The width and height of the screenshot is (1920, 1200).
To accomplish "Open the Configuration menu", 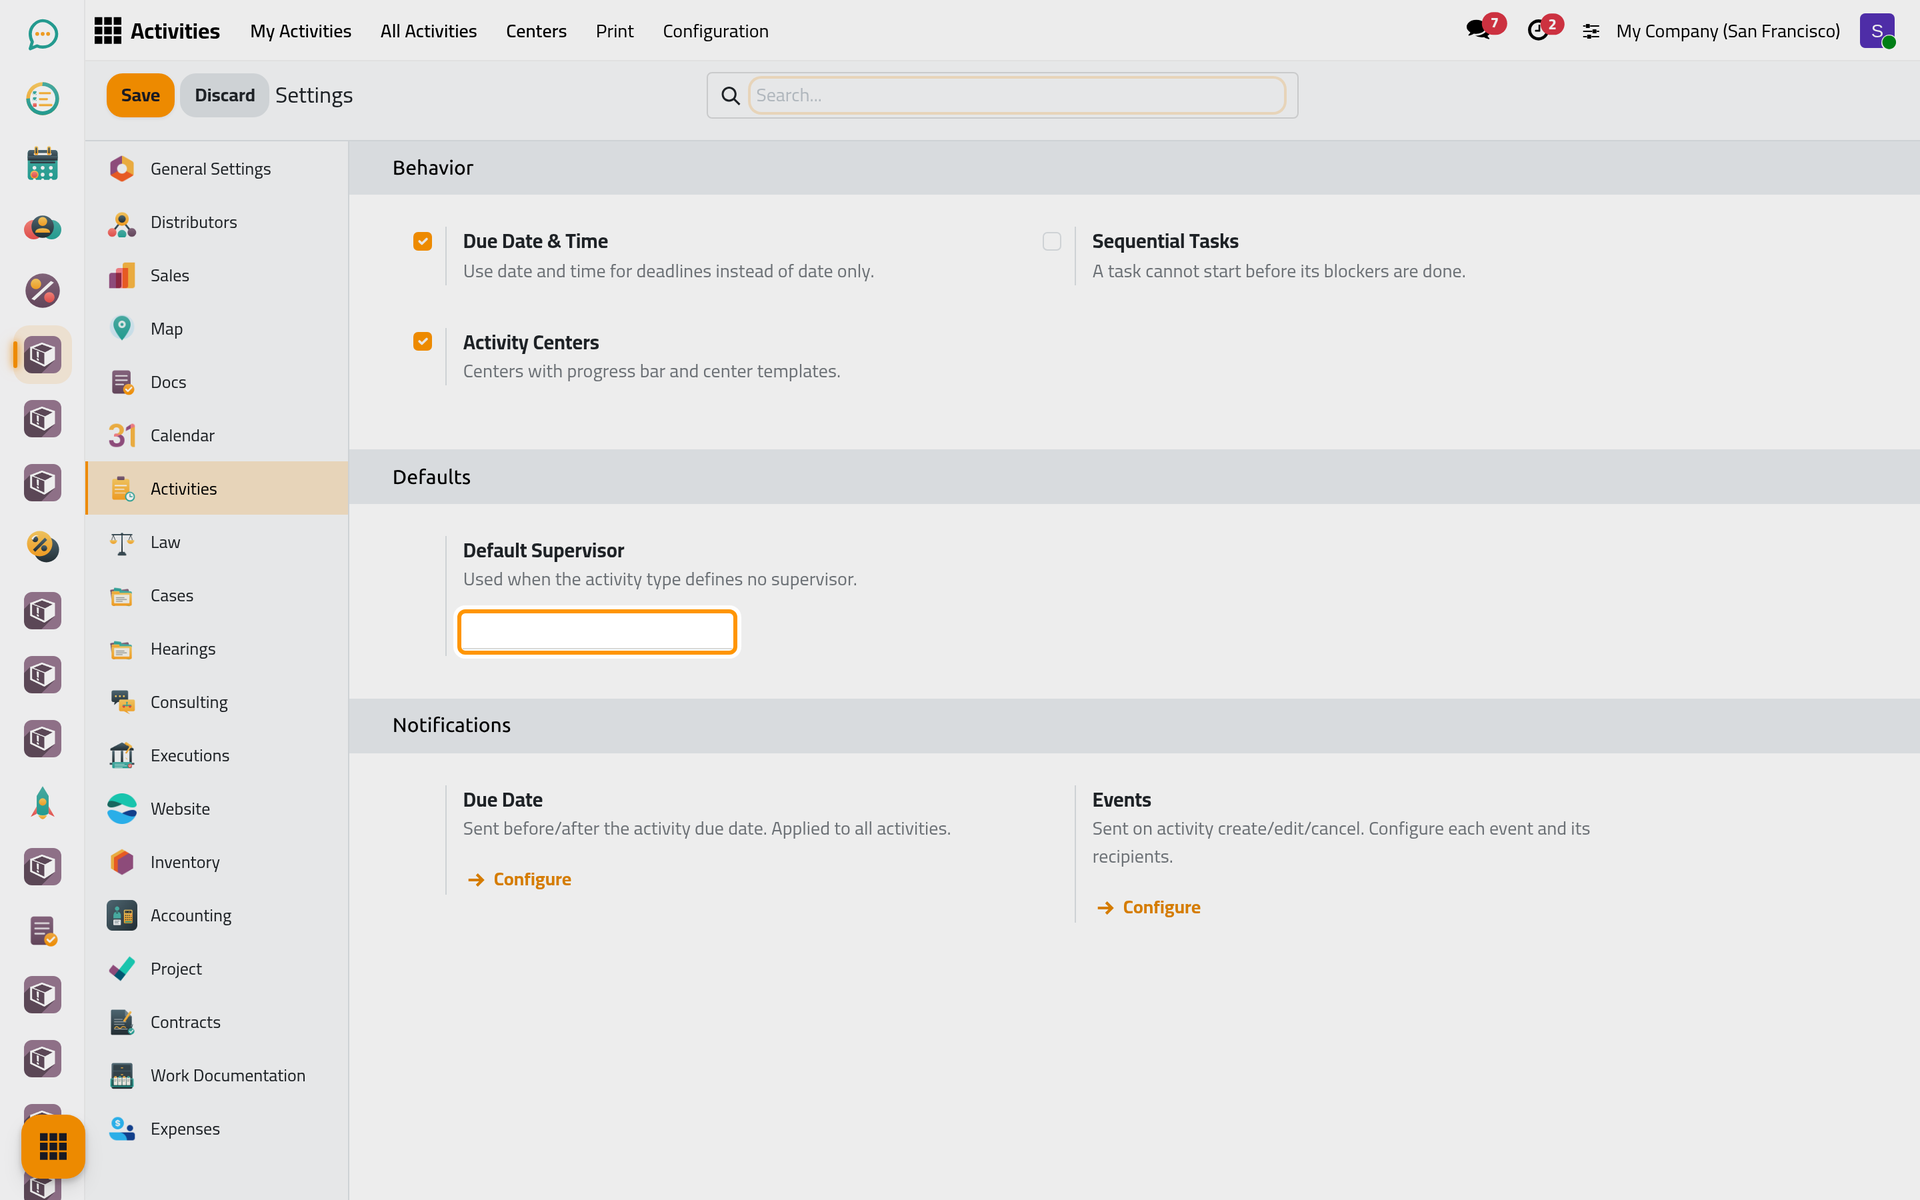I will [x=716, y=31].
